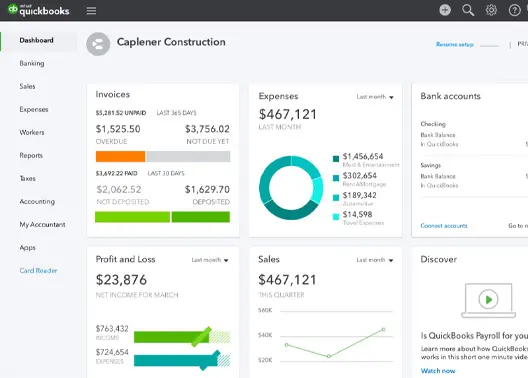This screenshot has width=528, height=378.
Task: Click the expenses donut chart
Action: pyautogui.click(x=291, y=187)
